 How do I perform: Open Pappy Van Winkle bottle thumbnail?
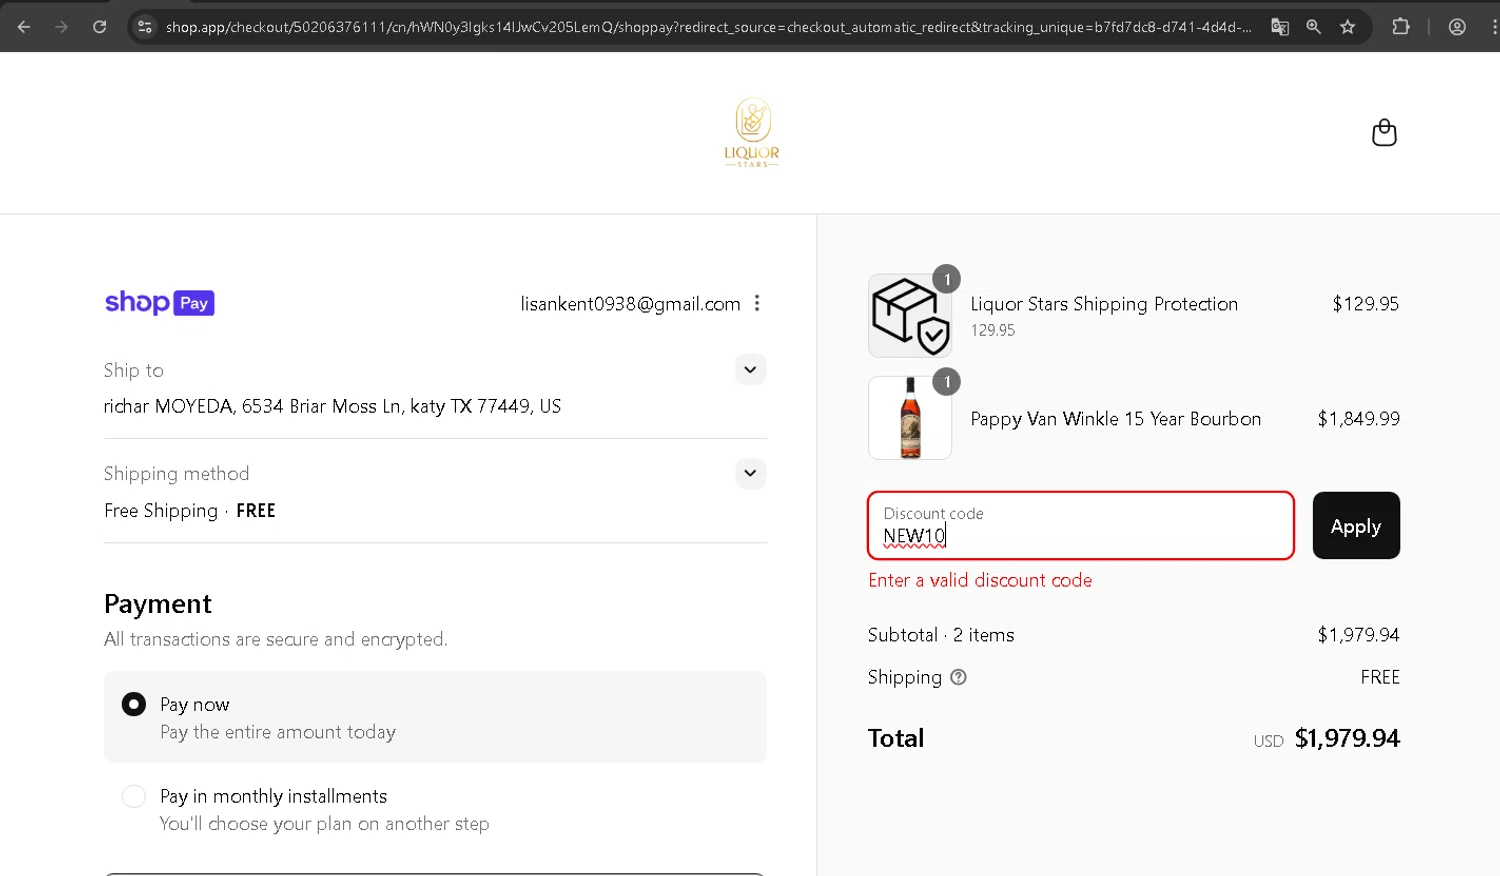click(x=910, y=418)
